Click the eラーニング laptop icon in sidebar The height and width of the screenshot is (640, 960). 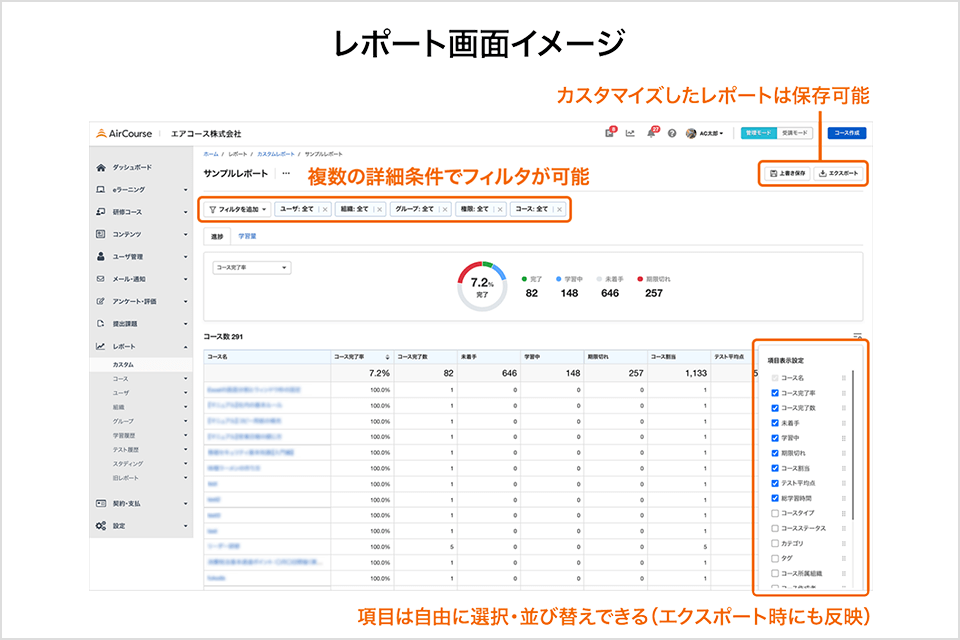(x=101, y=189)
